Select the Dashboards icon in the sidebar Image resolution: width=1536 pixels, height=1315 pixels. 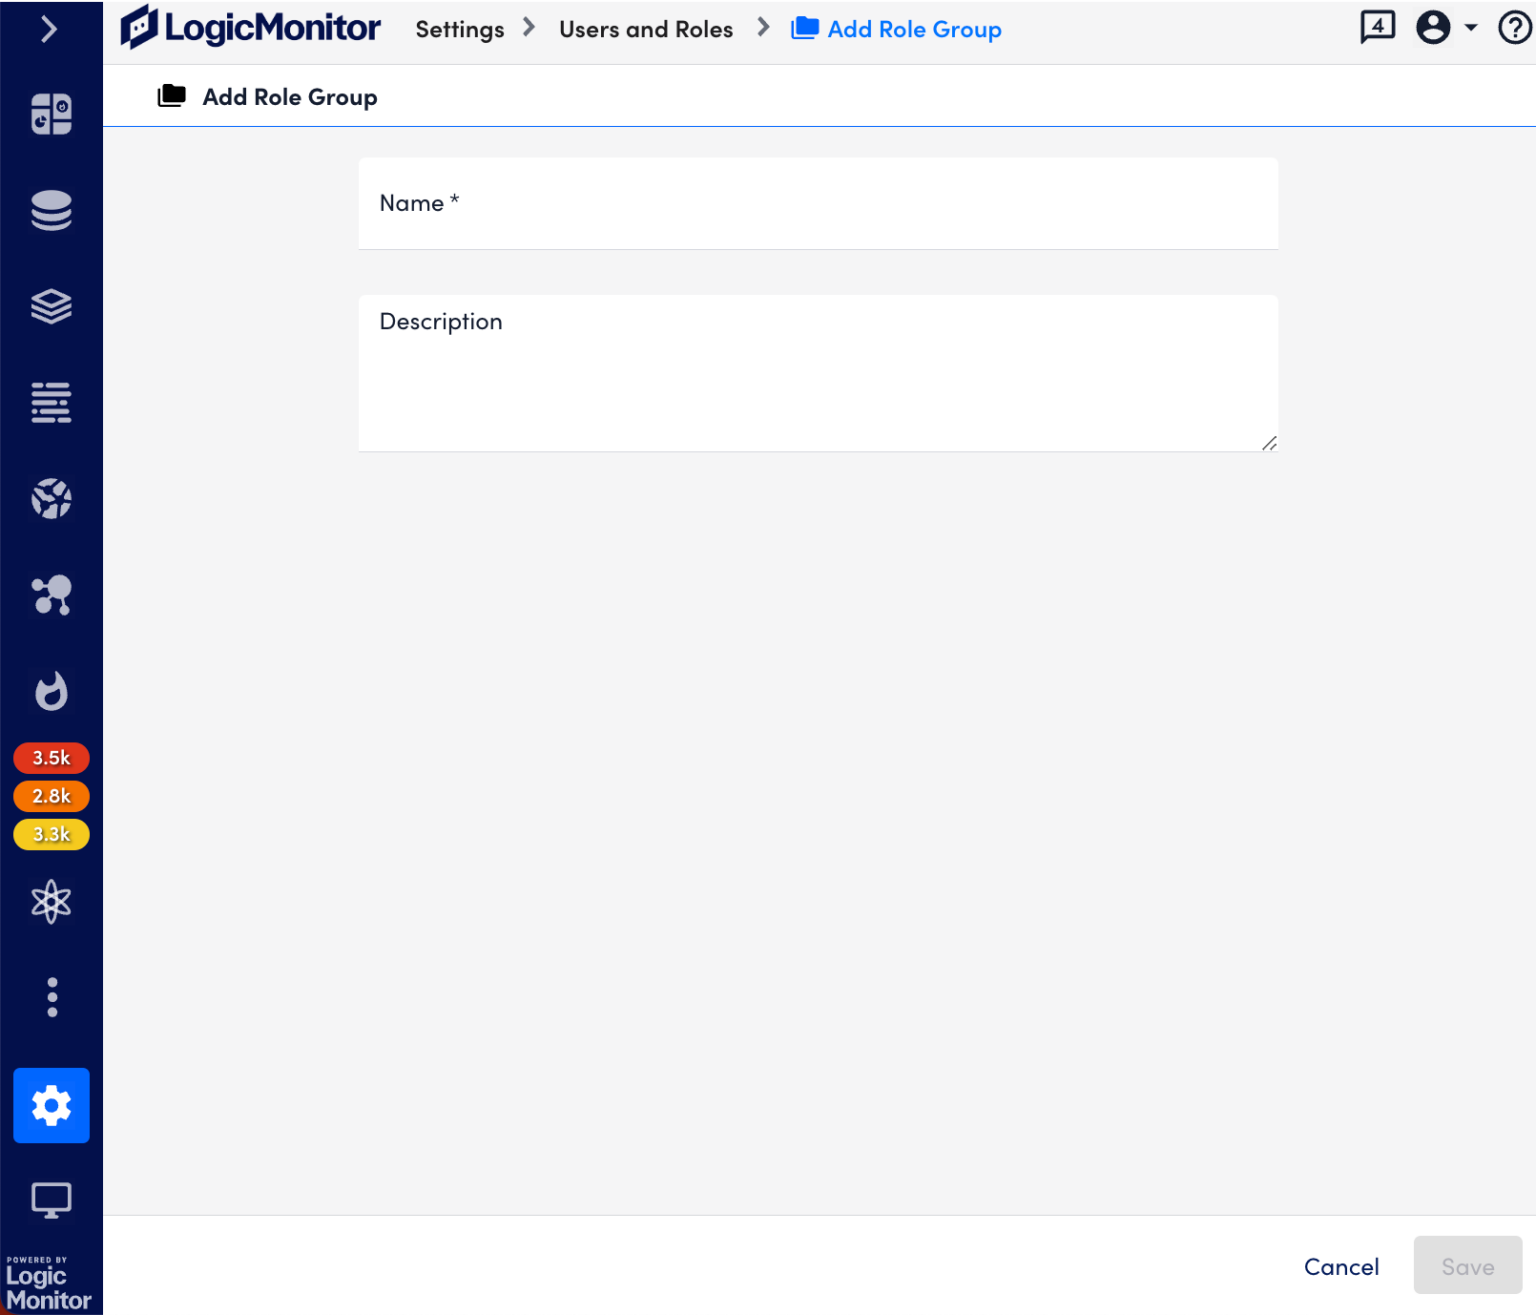(51, 114)
